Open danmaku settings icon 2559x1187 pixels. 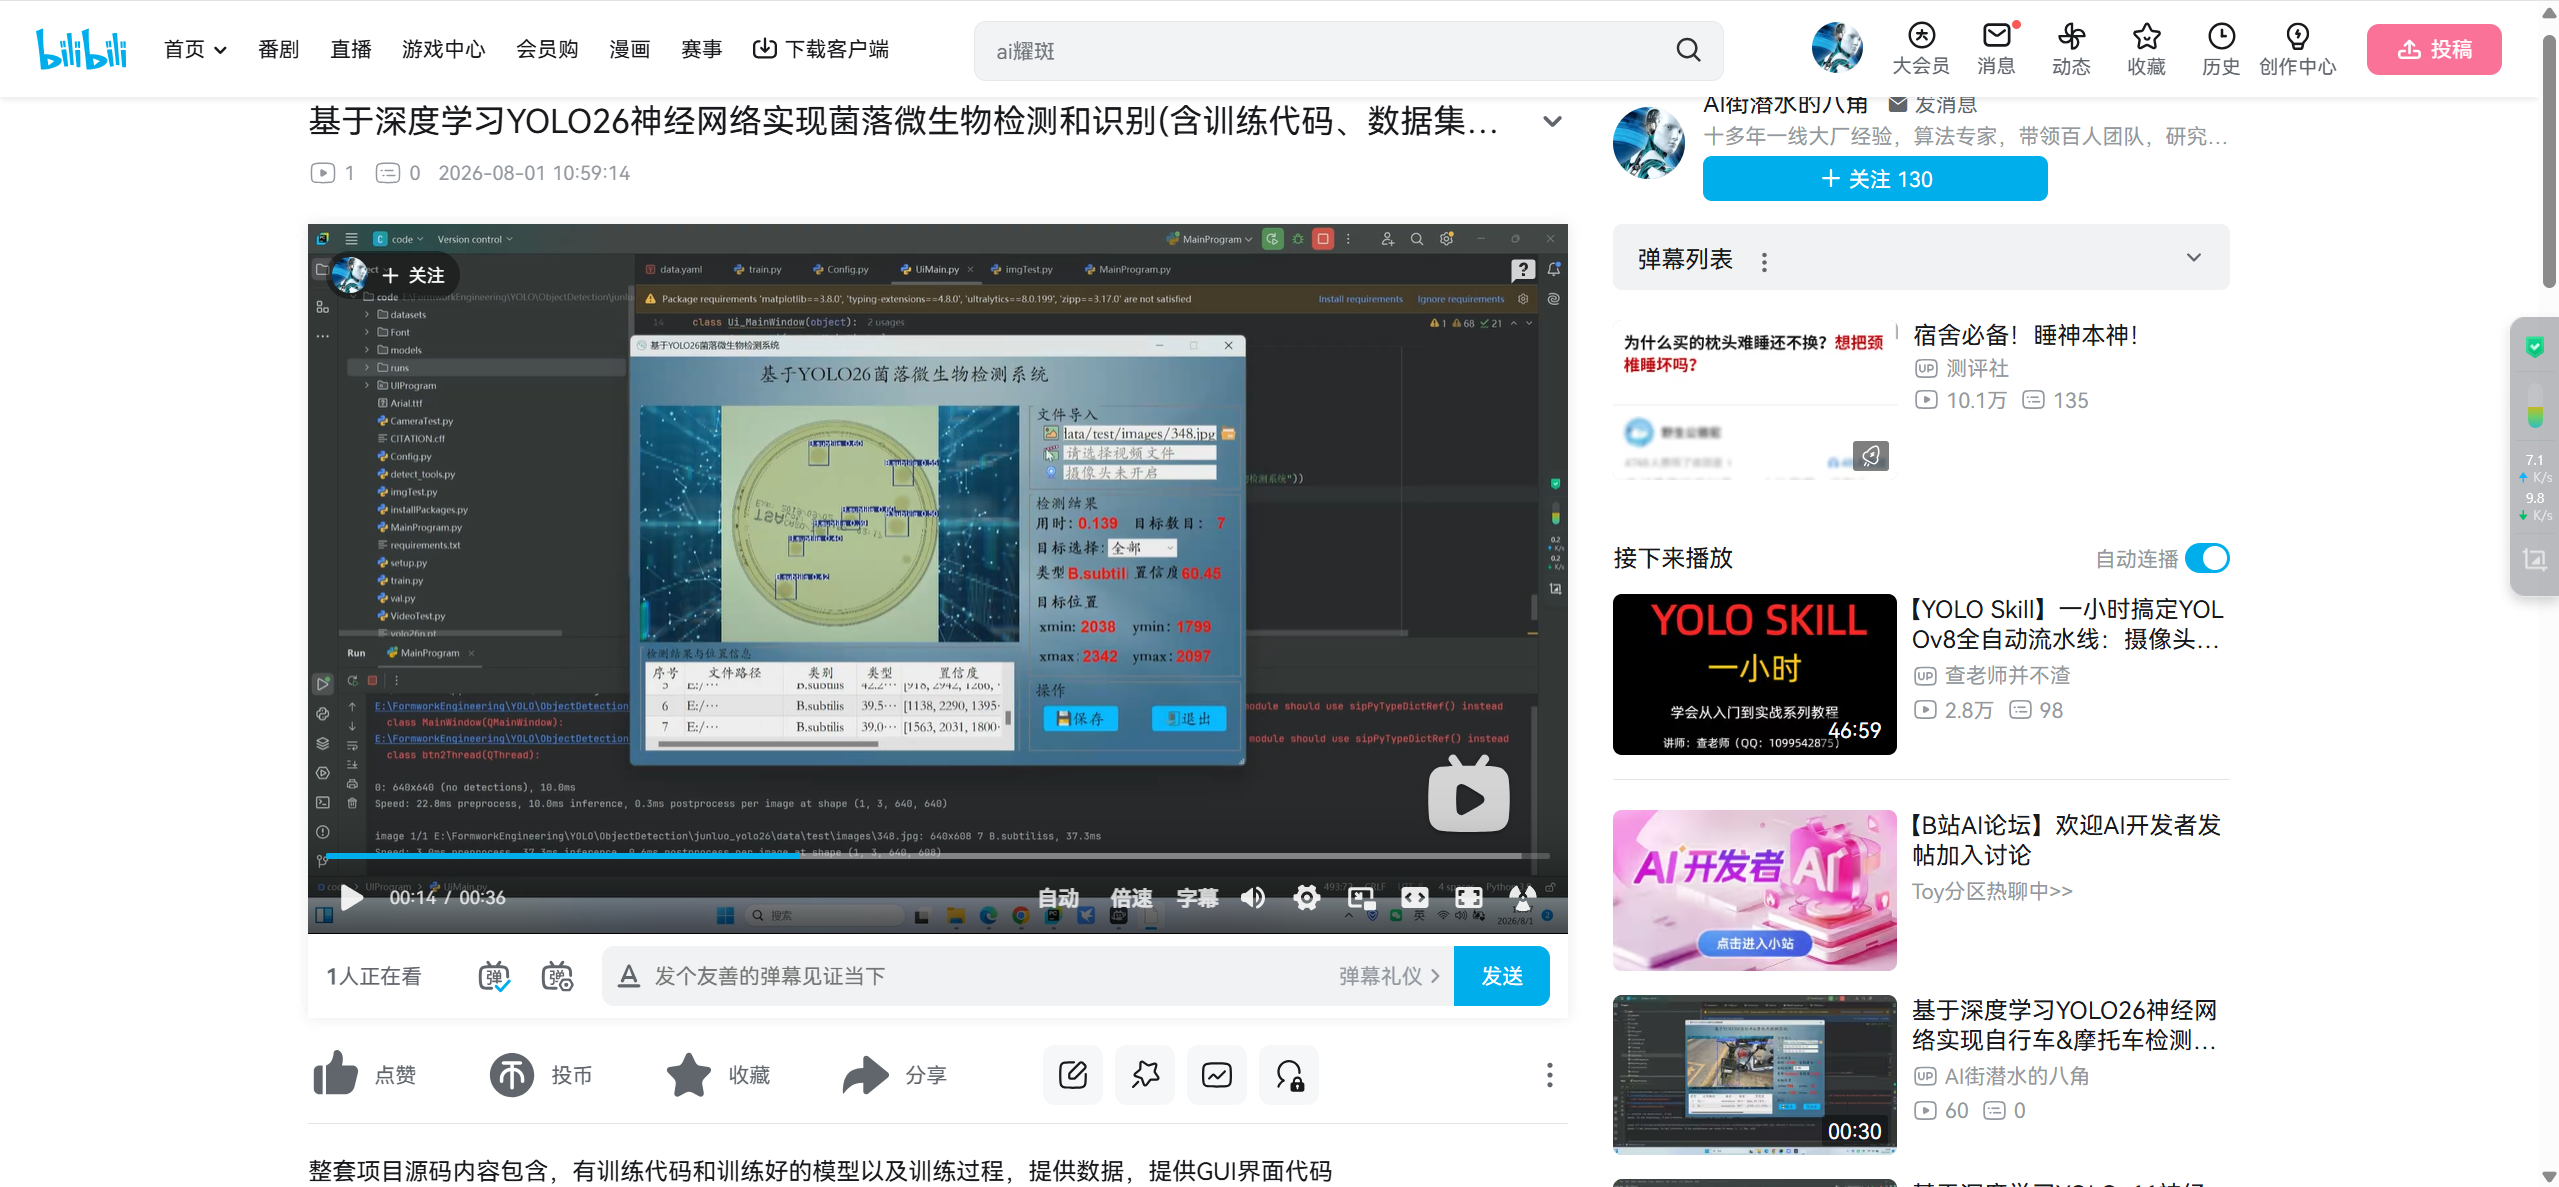[x=557, y=976]
